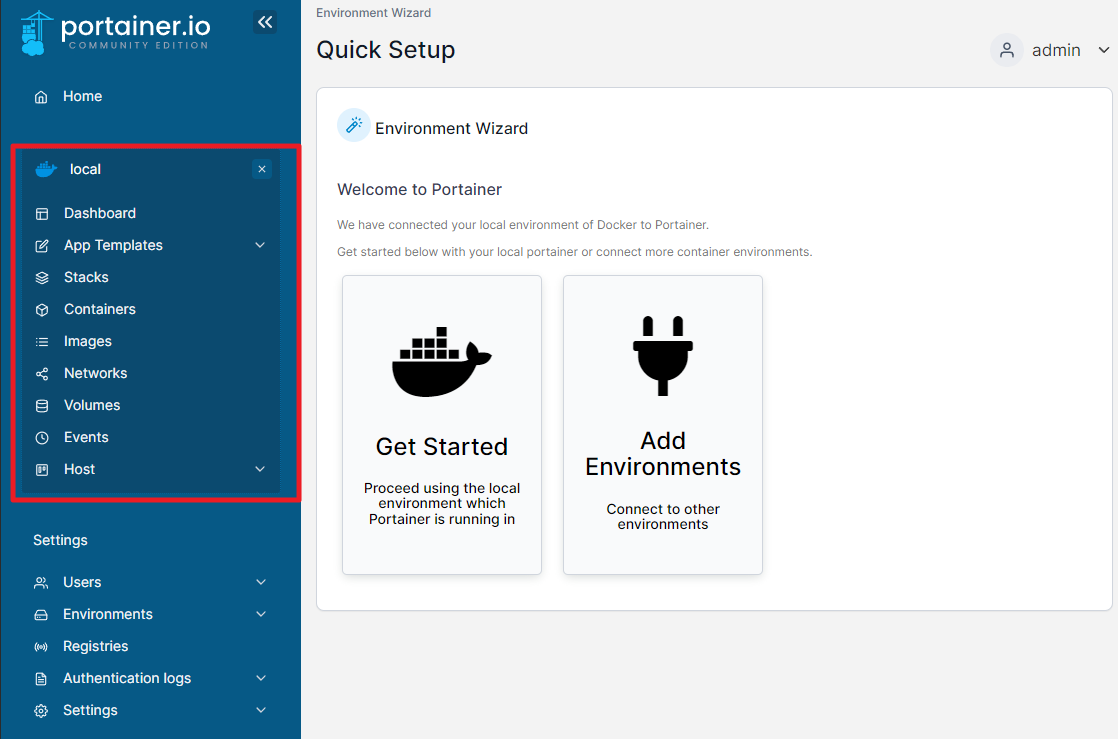Click the Stacks layers icon
The height and width of the screenshot is (739, 1118).
(x=42, y=277)
